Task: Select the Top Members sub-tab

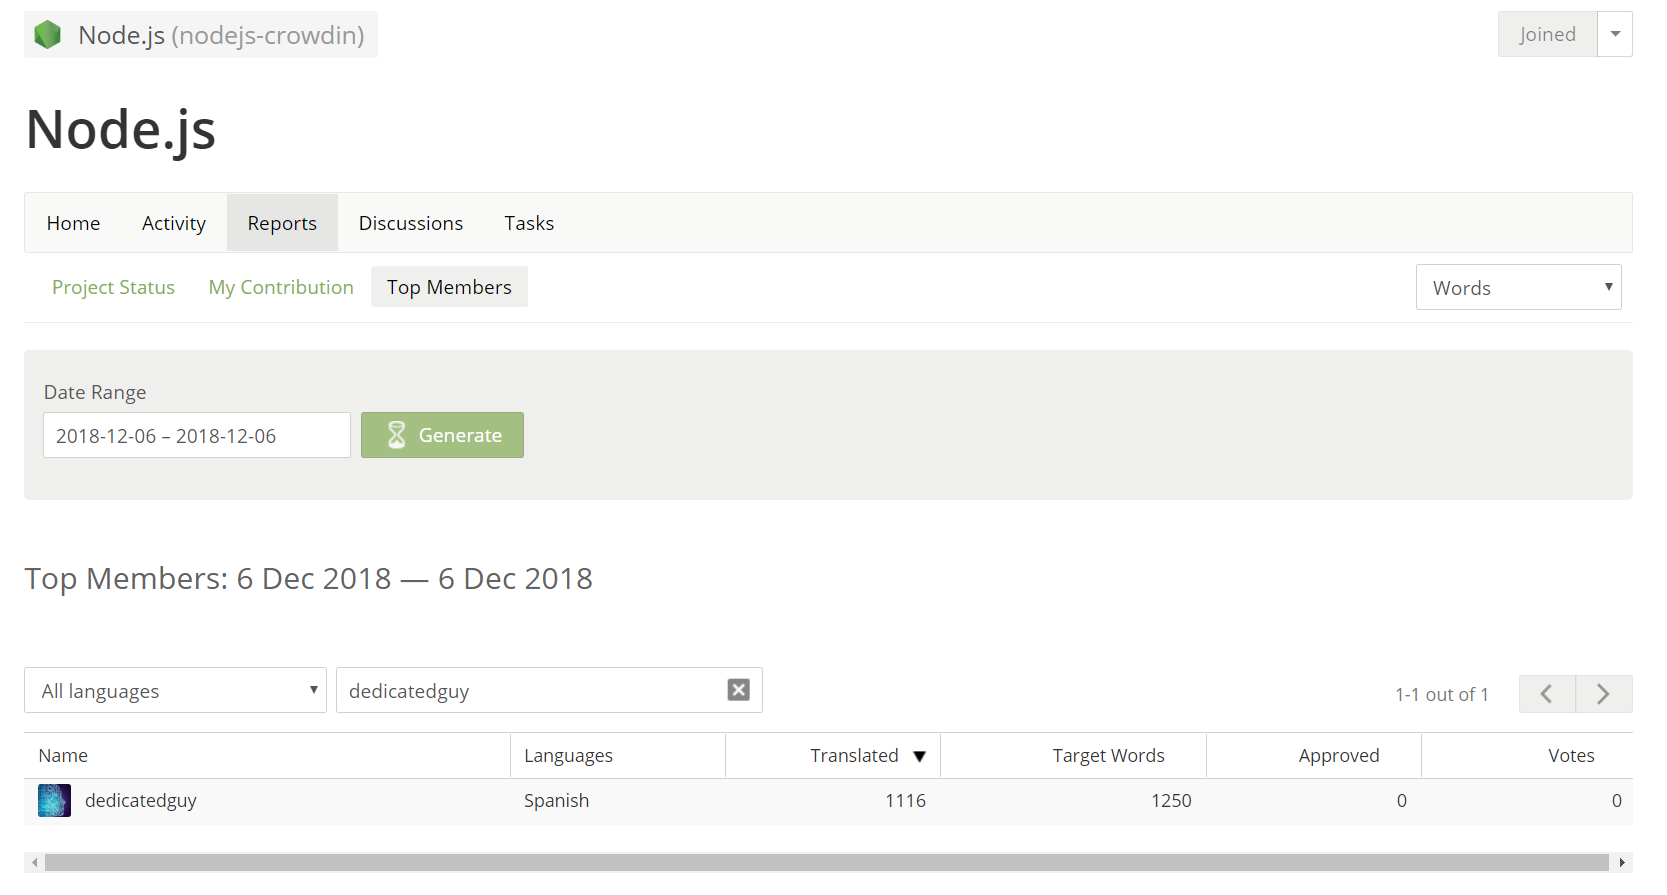Action: tap(449, 287)
